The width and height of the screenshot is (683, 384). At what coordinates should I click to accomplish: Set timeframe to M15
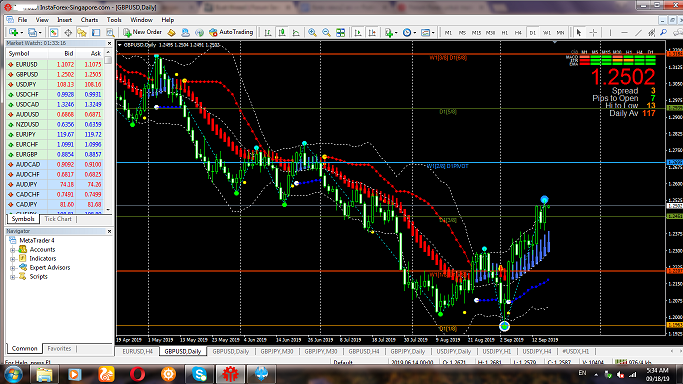coord(476,33)
